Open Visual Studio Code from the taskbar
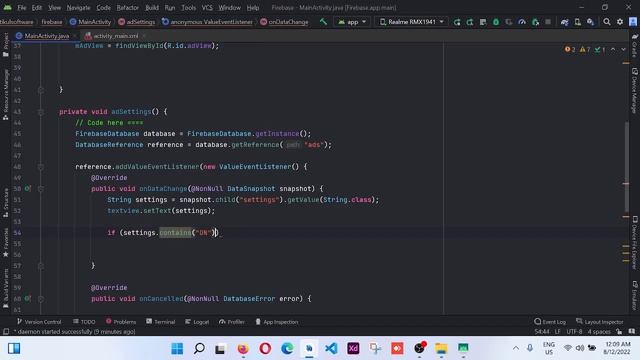 331,349
